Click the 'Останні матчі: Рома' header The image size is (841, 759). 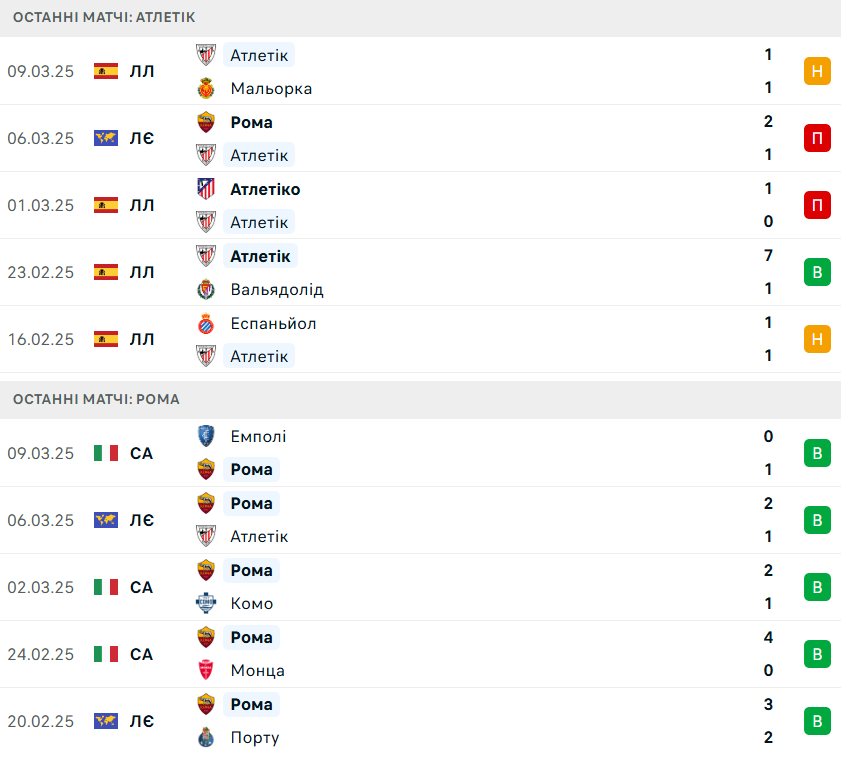tap(96, 399)
